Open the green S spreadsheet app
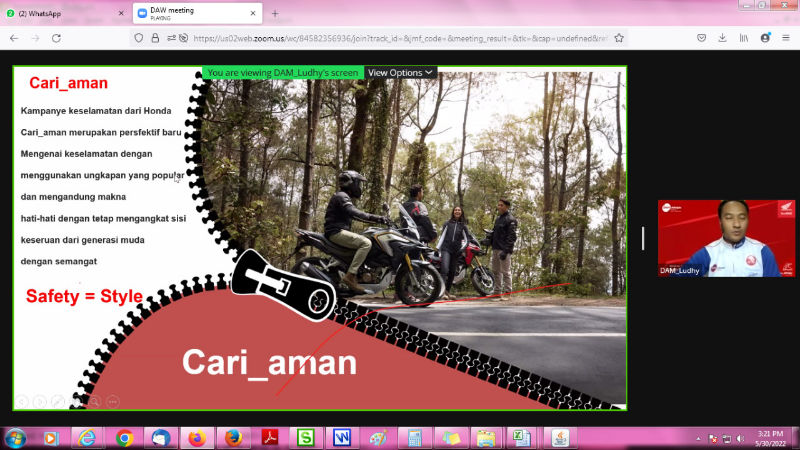Viewport: 800px width, 450px height. point(306,438)
